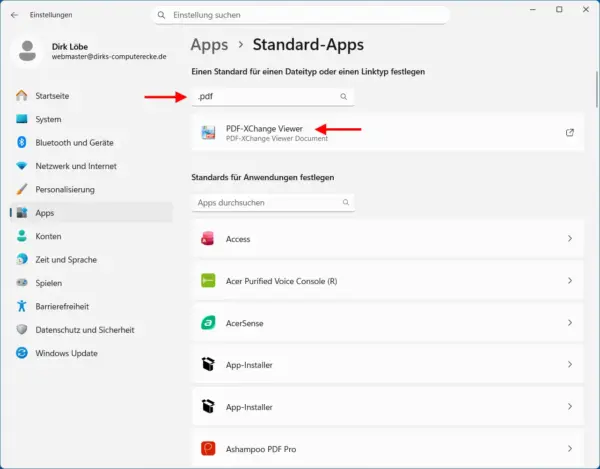Click the PDF-XChange Viewer default entry
600x469 pixels.
pyautogui.click(x=388, y=132)
